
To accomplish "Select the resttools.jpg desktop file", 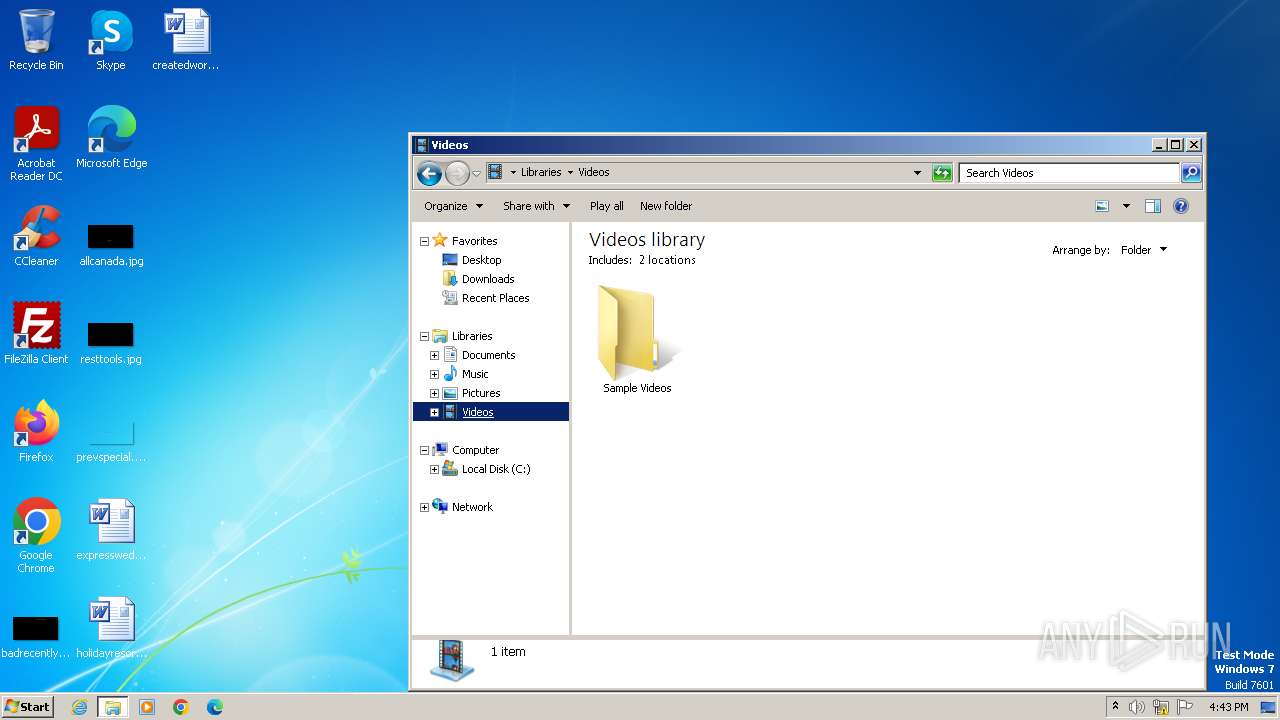I will pyautogui.click(x=111, y=342).
